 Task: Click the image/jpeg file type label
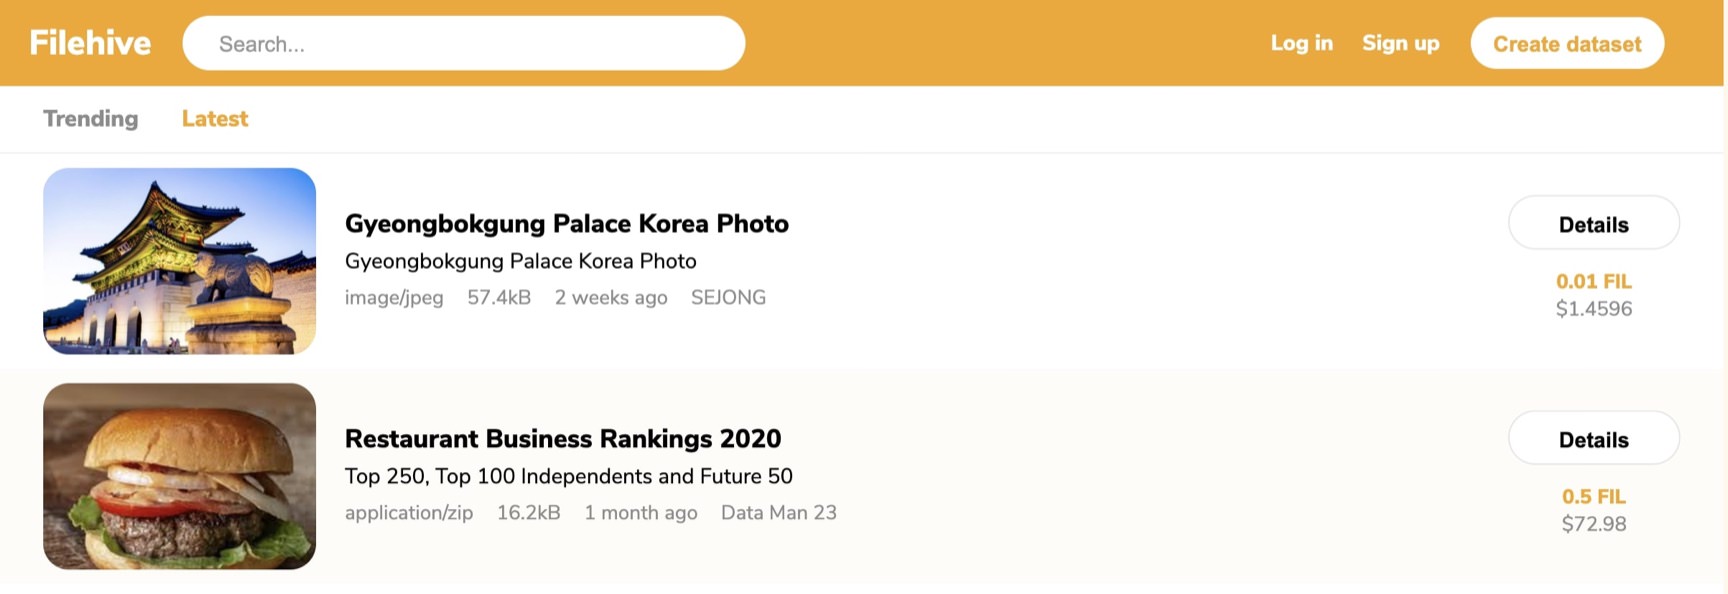tap(394, 298)
